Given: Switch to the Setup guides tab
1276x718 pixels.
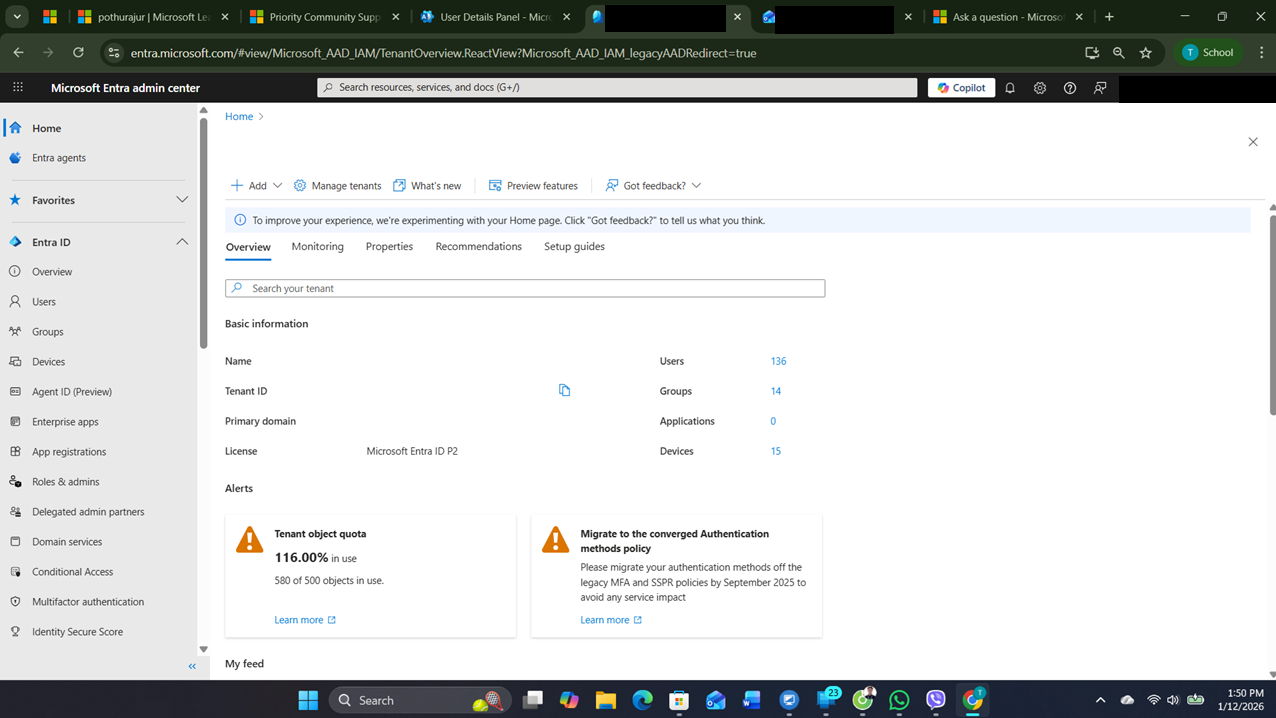Looking at the screenshot, I should click(574, 247).
